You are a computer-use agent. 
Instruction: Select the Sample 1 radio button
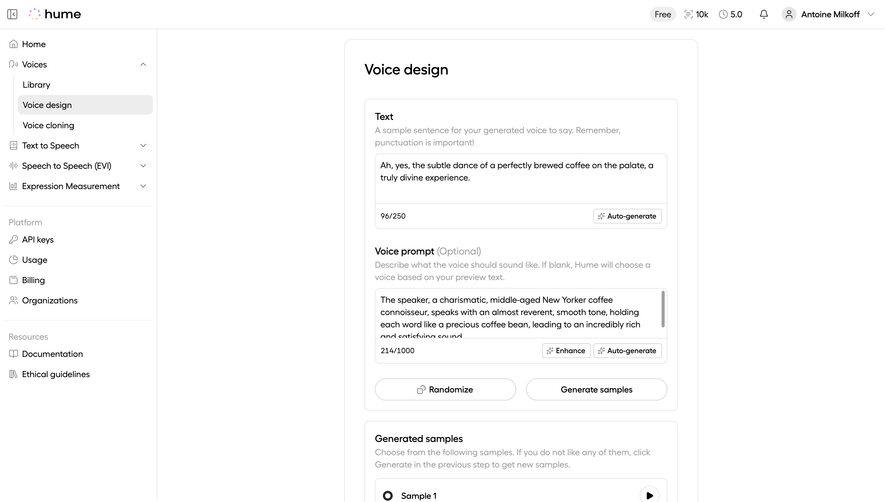pos(388,495)
